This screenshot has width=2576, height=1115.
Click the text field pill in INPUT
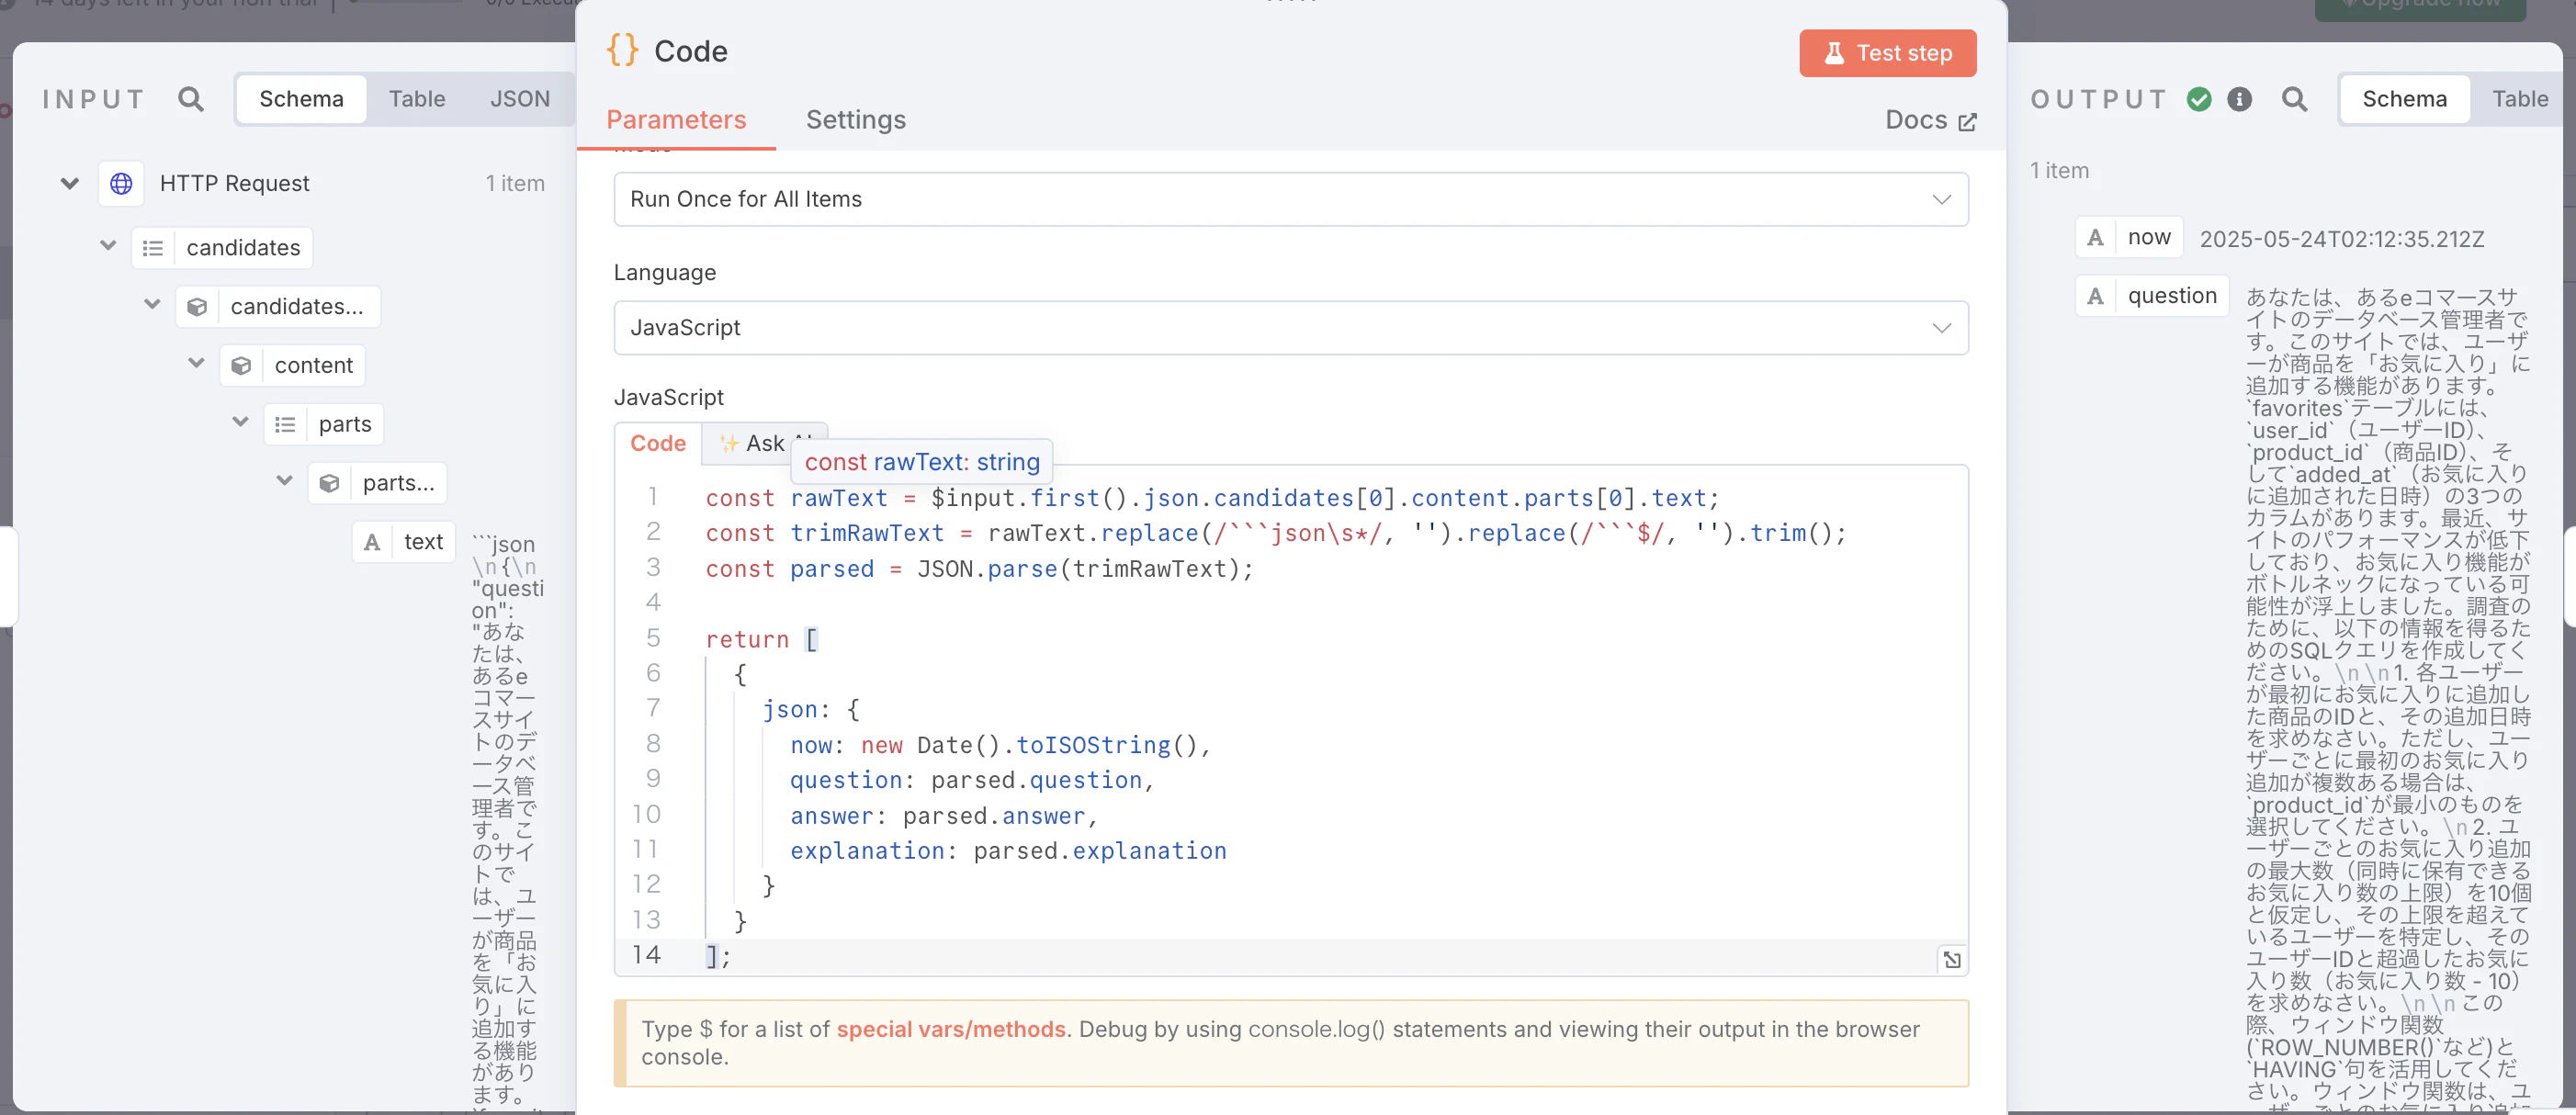pos(404,542)
